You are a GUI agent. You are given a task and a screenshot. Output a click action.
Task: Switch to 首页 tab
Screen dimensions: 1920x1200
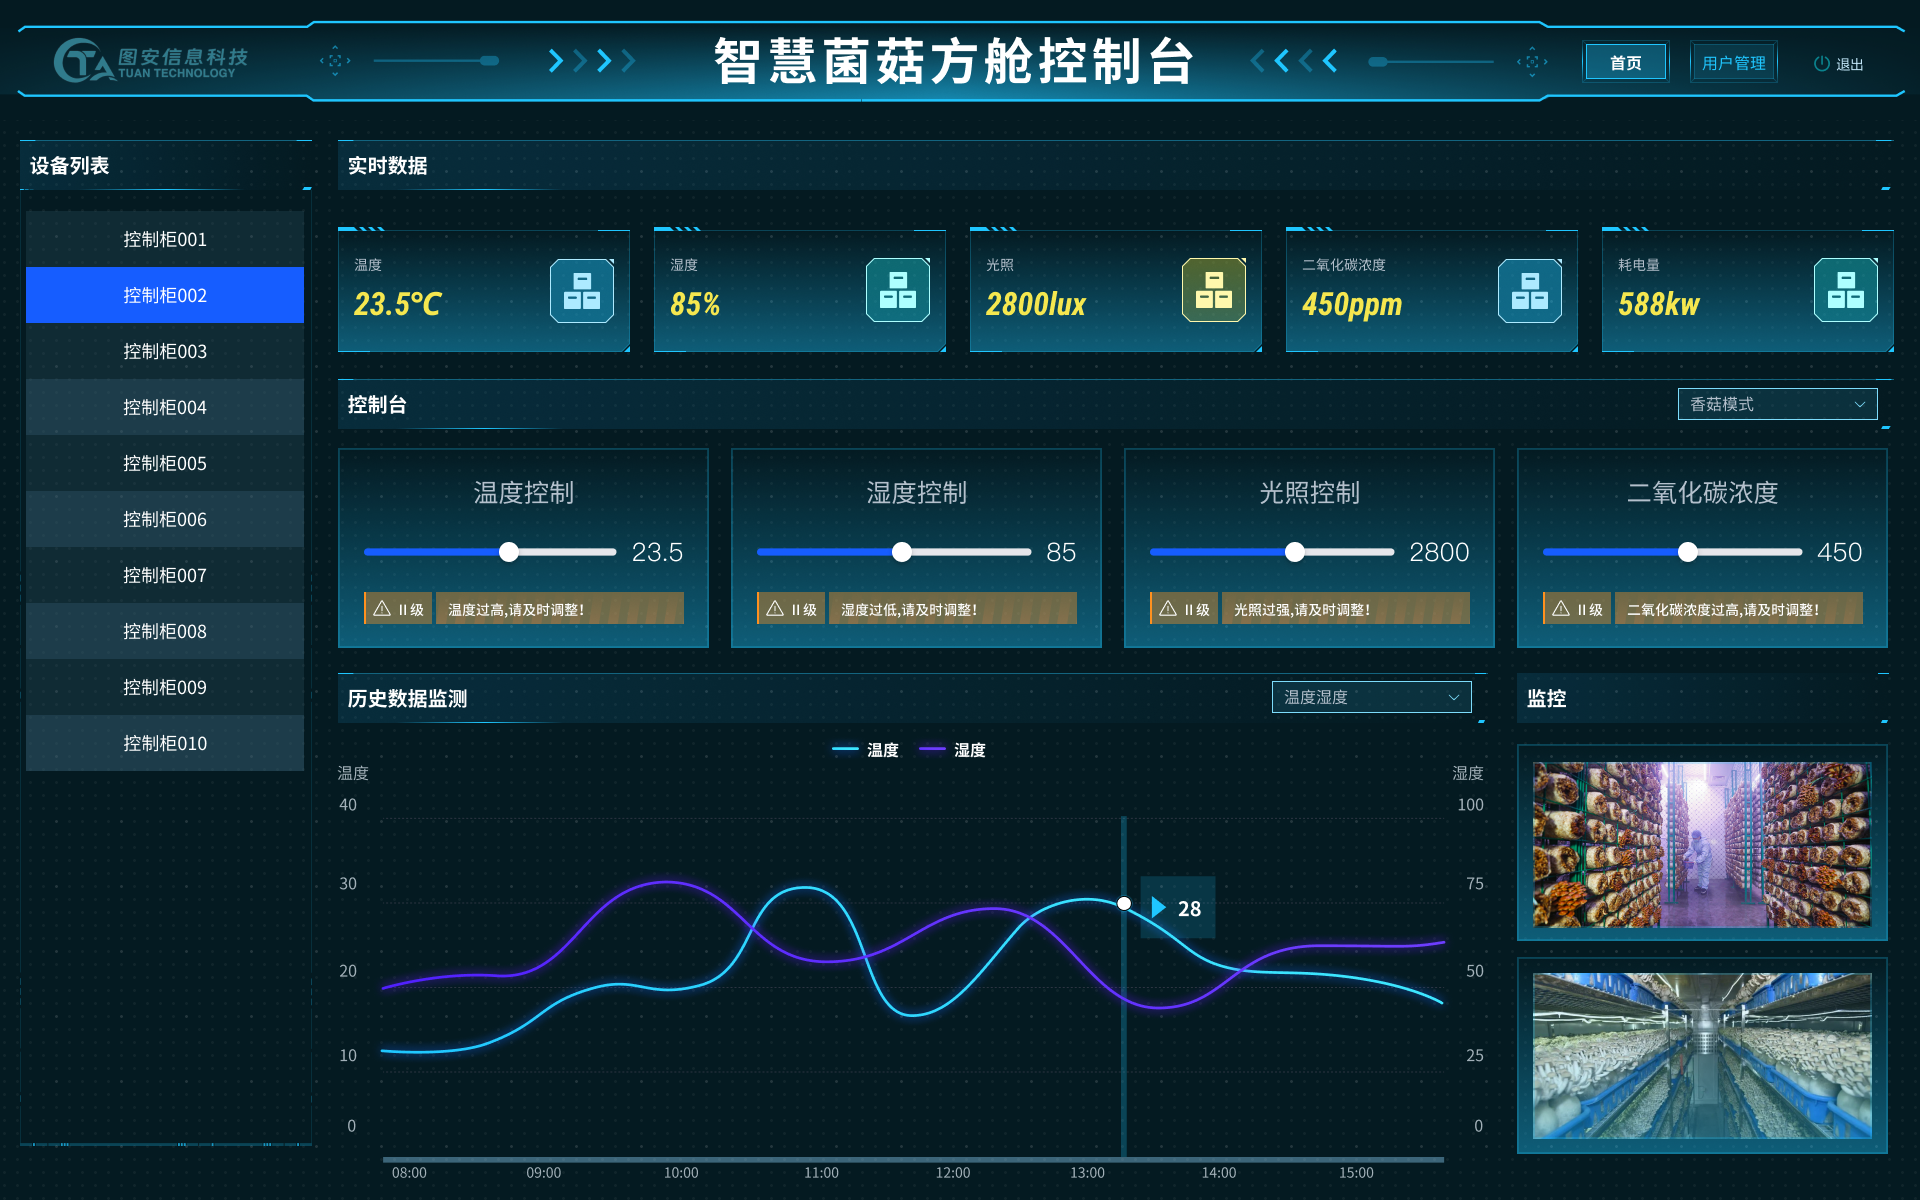[x=1625, y=62]
